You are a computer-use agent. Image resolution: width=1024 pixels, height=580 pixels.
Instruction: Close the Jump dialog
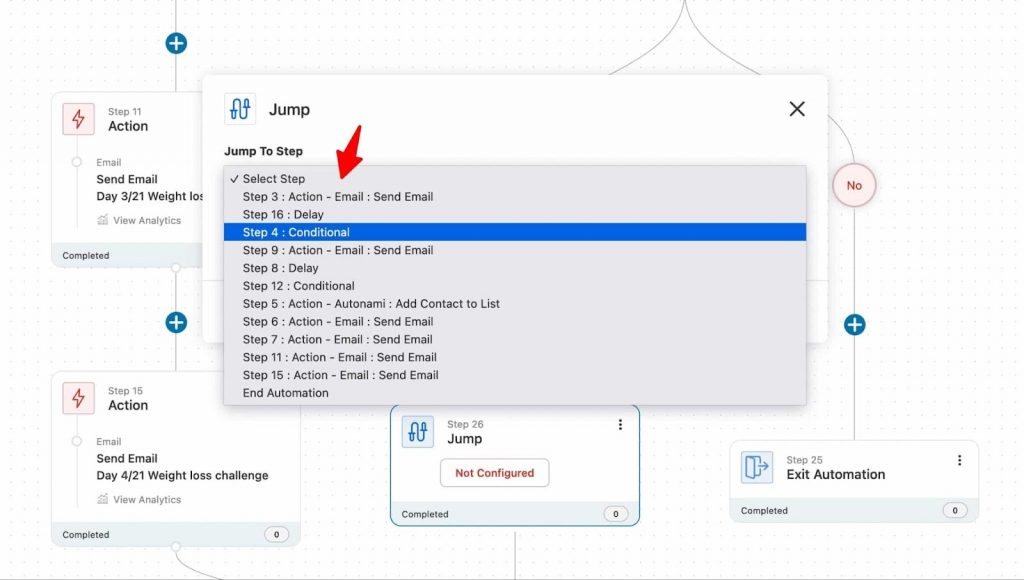coord(797,108)
